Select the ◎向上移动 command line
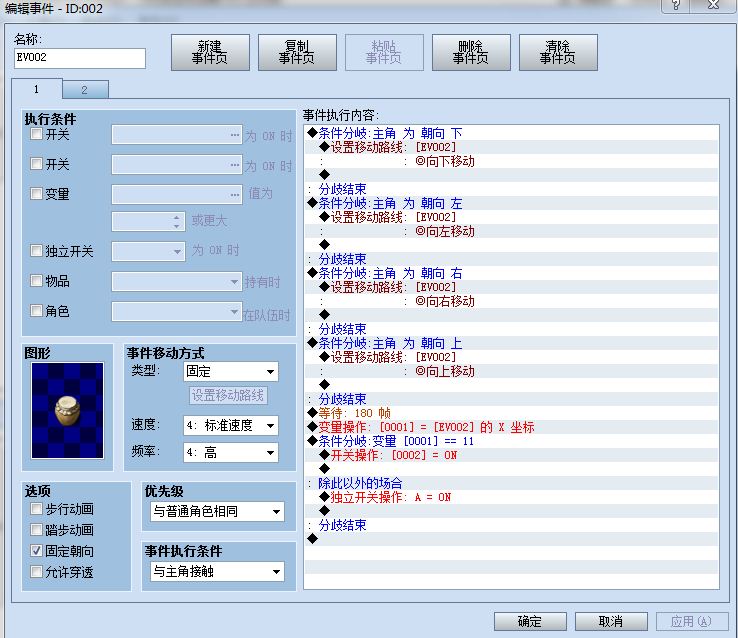 (x=512, y=371)
